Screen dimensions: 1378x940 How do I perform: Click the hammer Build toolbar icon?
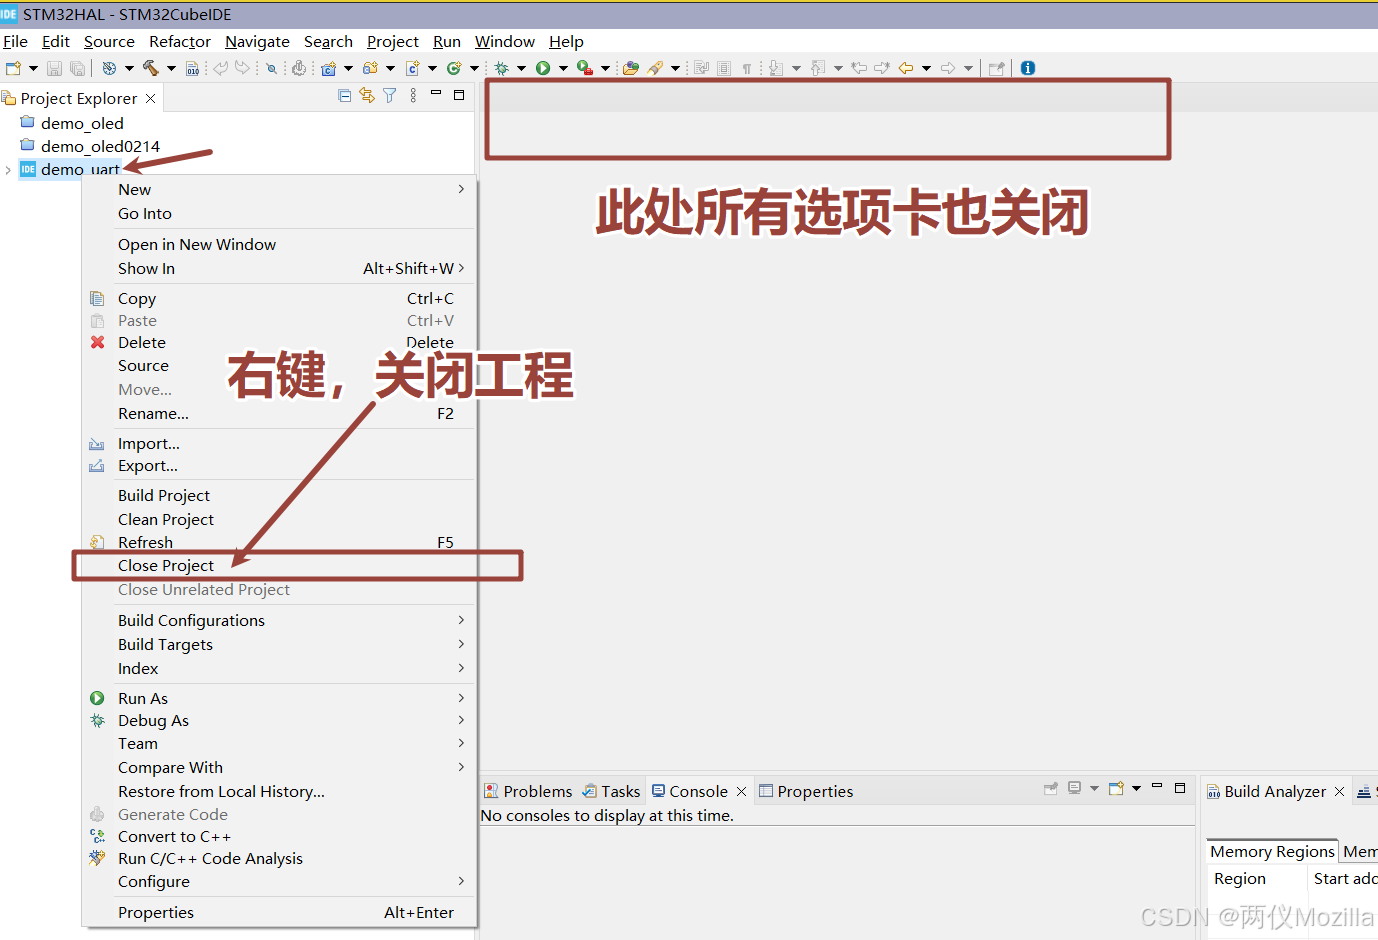coord(150,68)
